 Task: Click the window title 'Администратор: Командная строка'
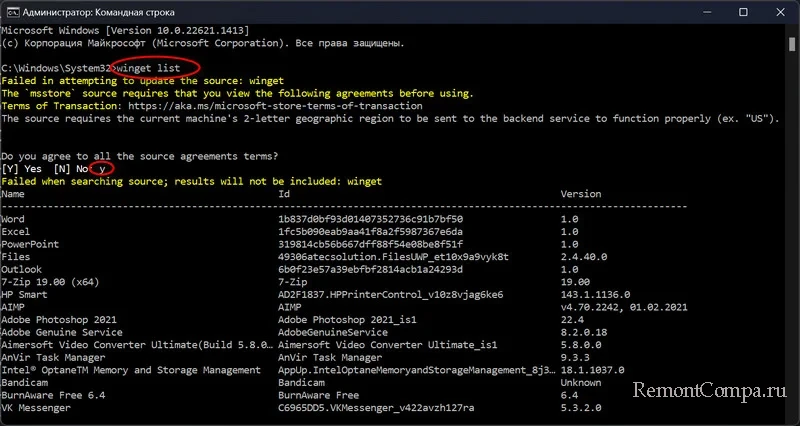point(98,12)
